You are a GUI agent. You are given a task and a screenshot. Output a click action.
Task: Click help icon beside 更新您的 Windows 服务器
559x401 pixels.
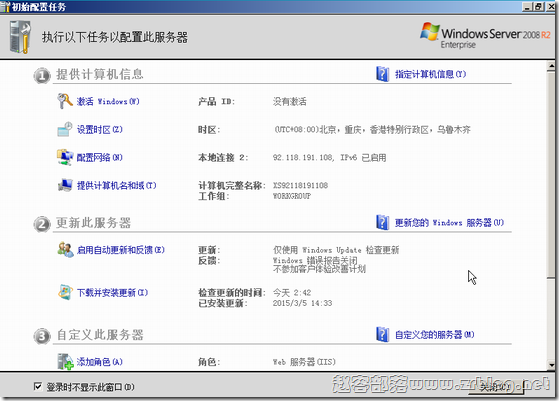coord(383,222)
